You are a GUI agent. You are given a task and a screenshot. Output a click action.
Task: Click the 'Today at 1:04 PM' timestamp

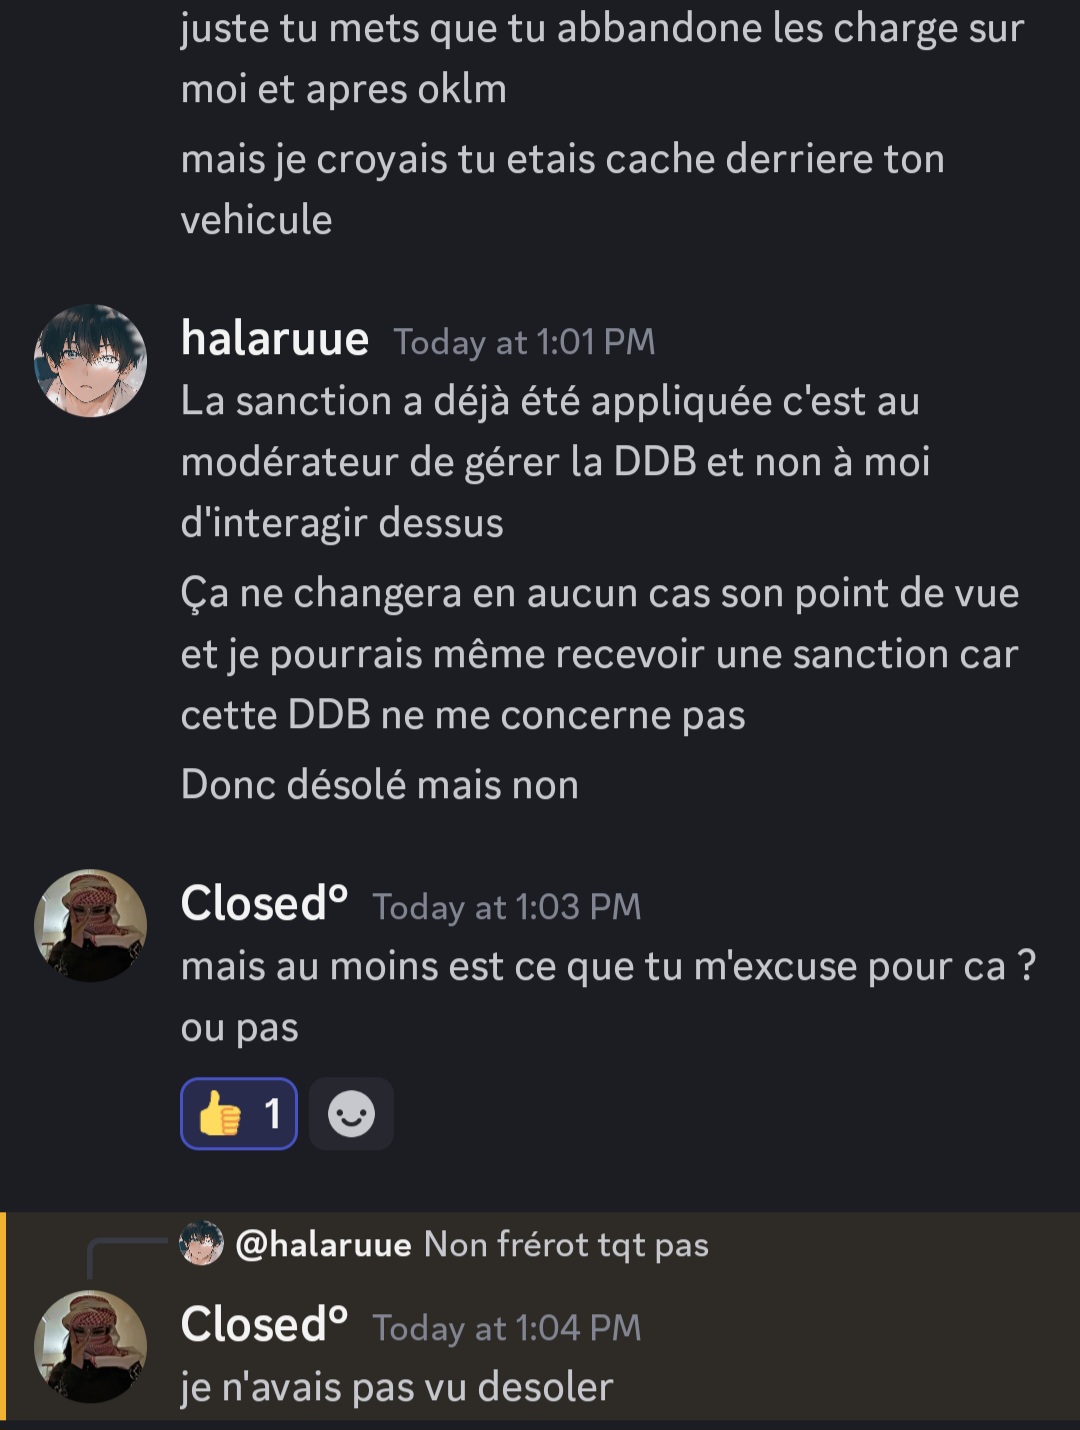(507, 1328)
